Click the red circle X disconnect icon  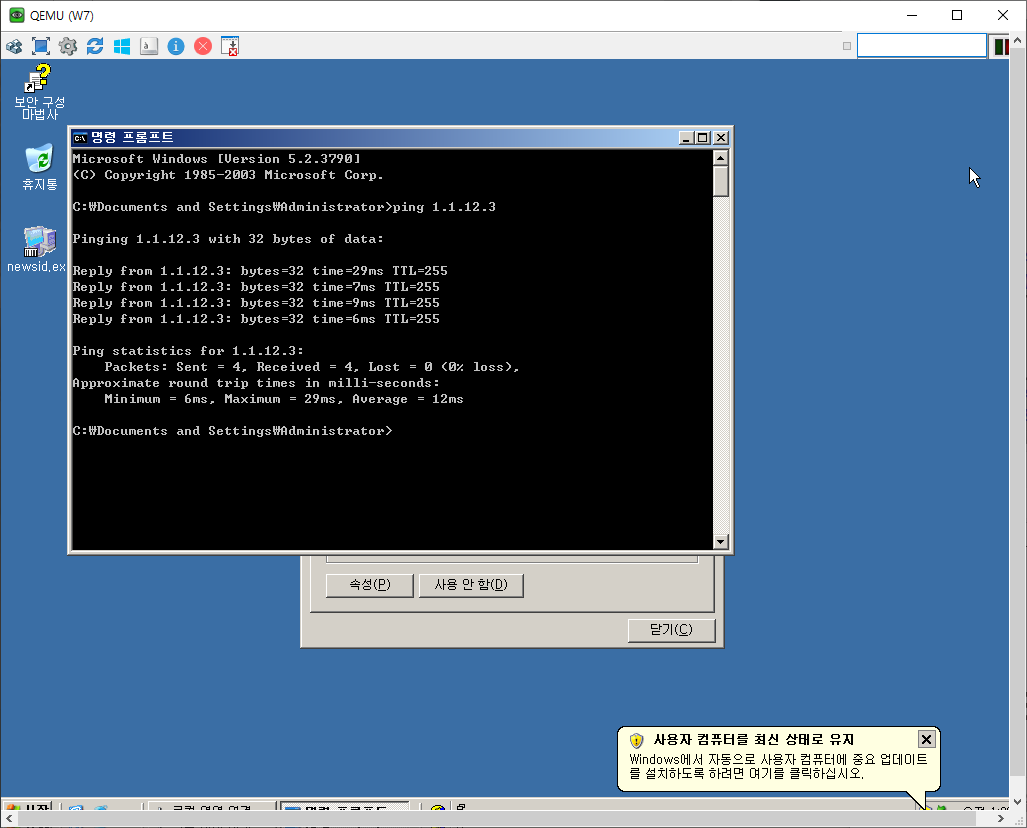(203, 47)
